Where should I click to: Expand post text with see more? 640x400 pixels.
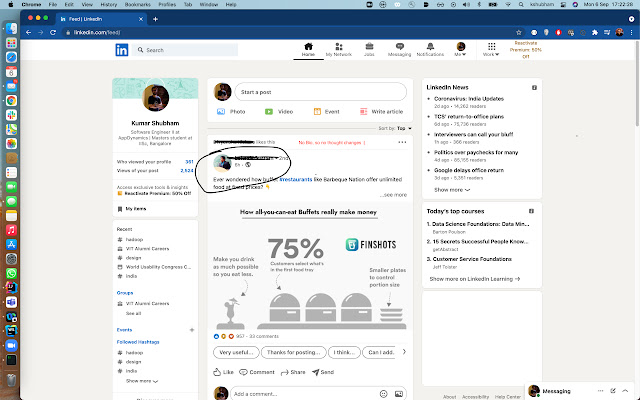(393, 195)
